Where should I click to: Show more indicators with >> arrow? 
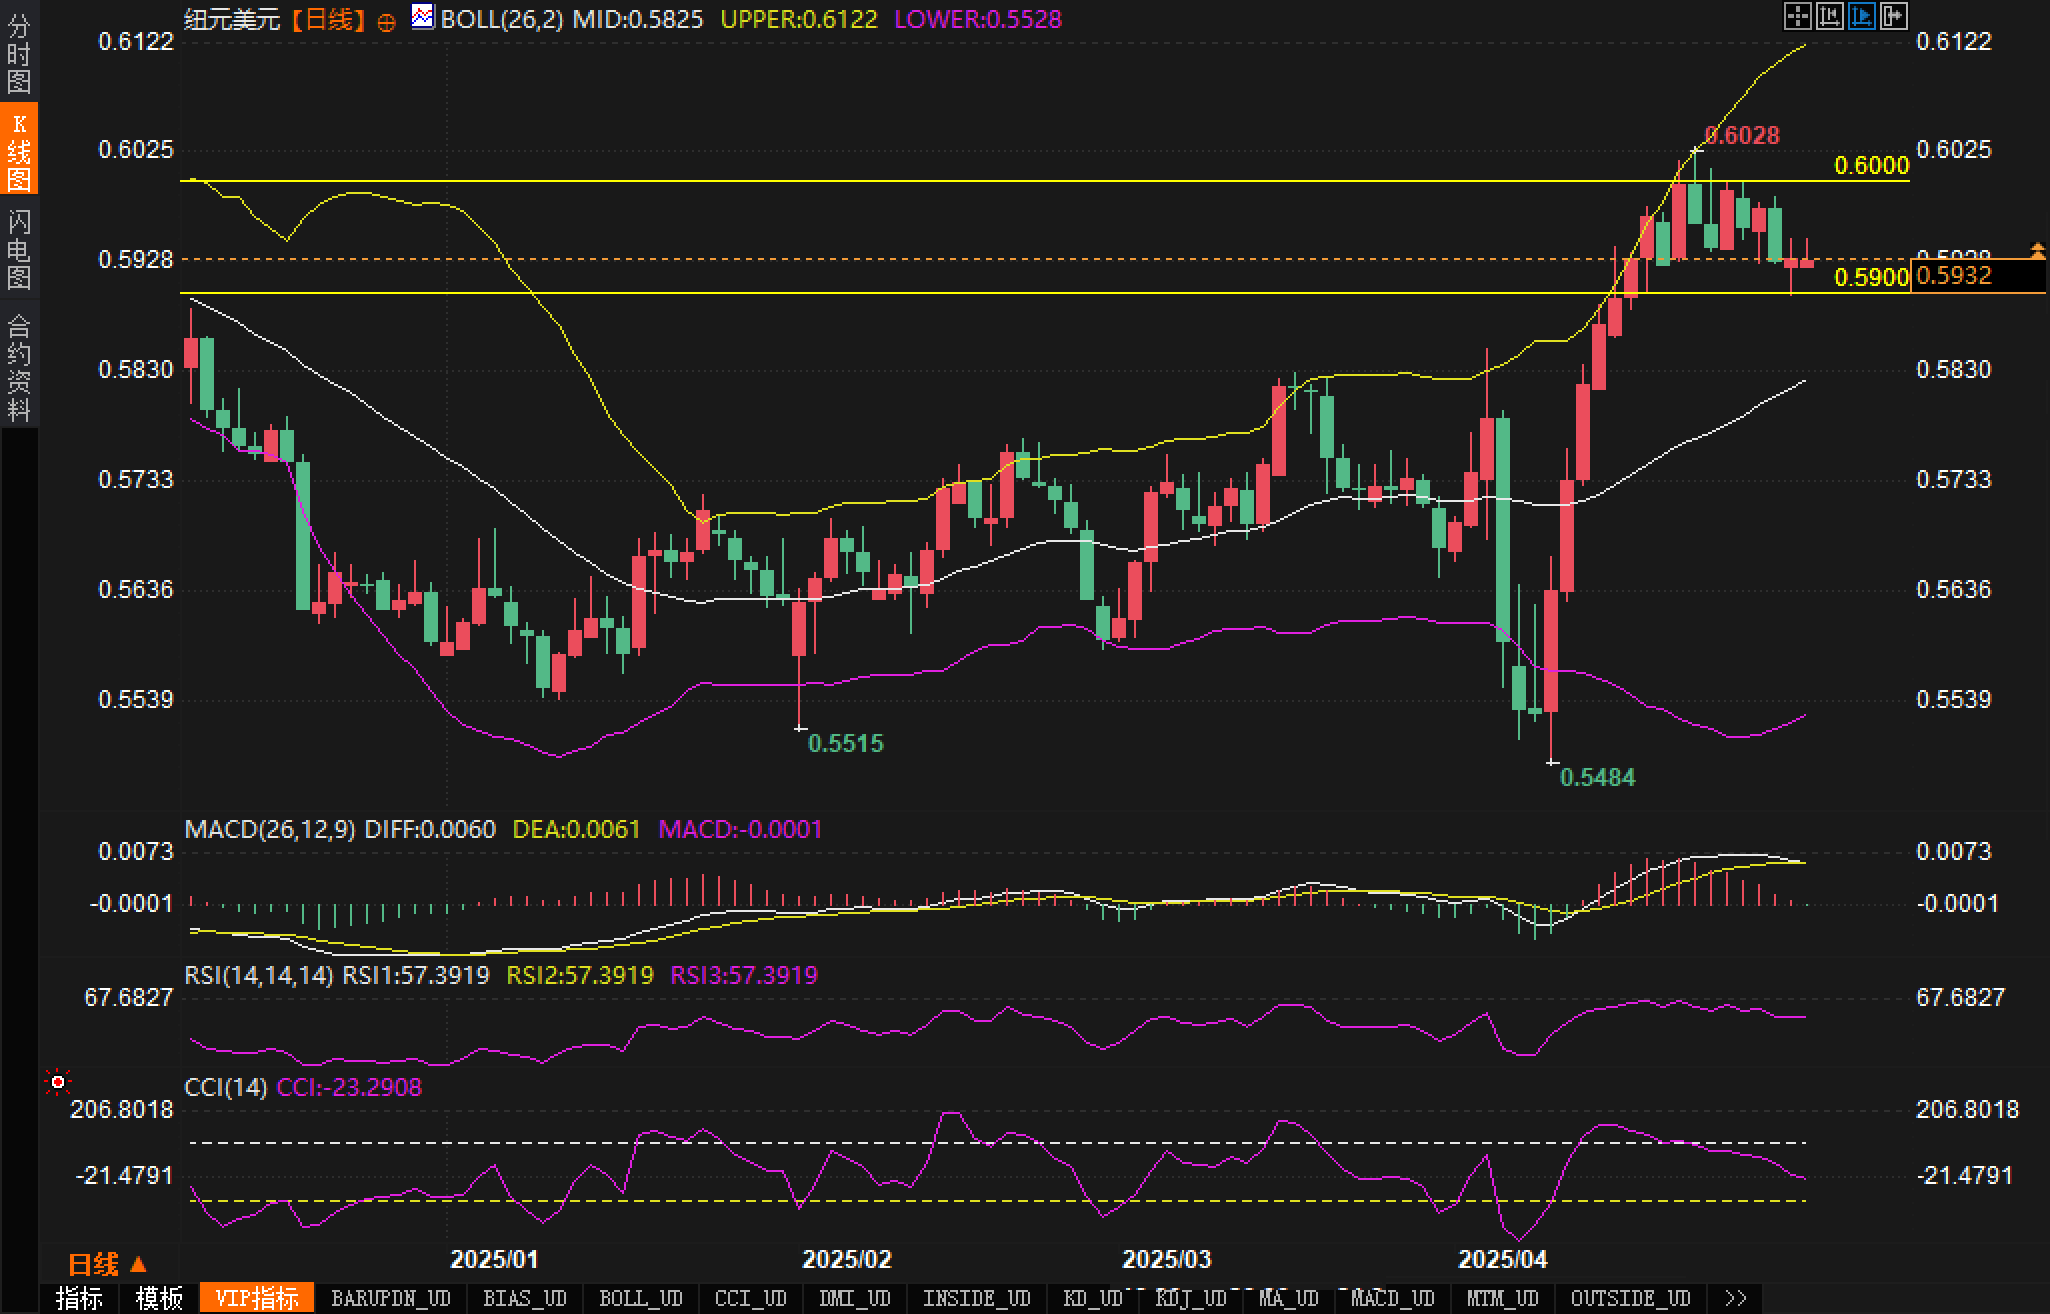[x=1736, y=1298]
